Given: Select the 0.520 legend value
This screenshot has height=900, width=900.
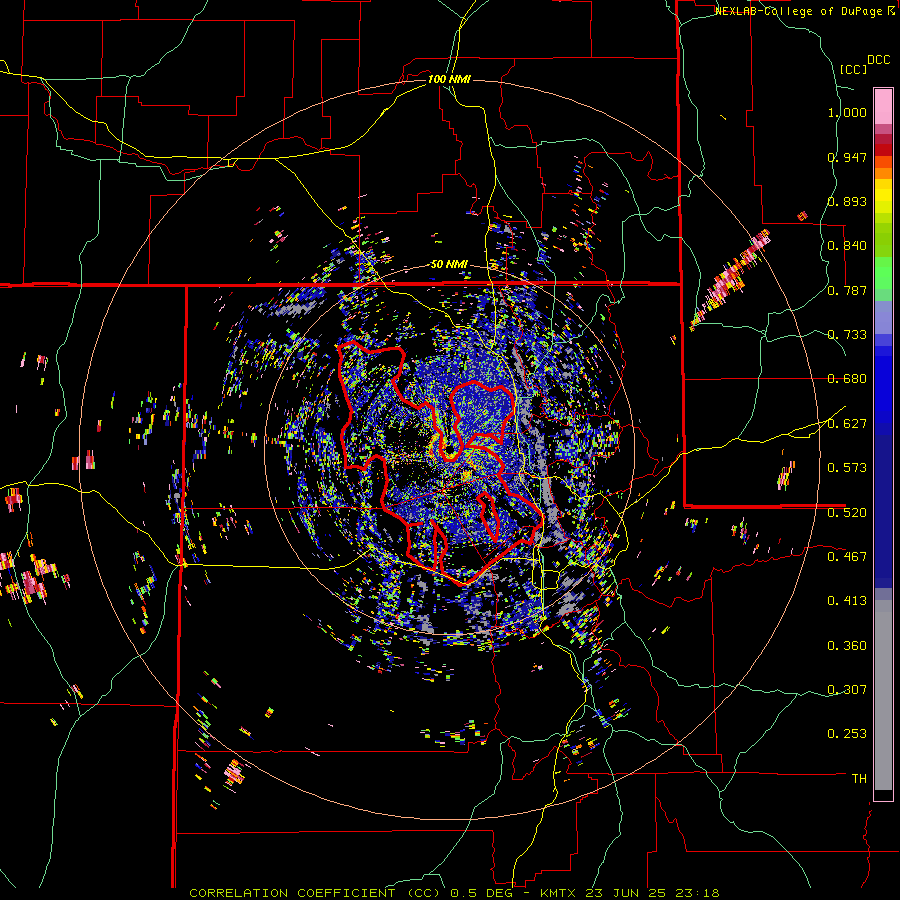Looking at the screenshot, I should 847,512.
